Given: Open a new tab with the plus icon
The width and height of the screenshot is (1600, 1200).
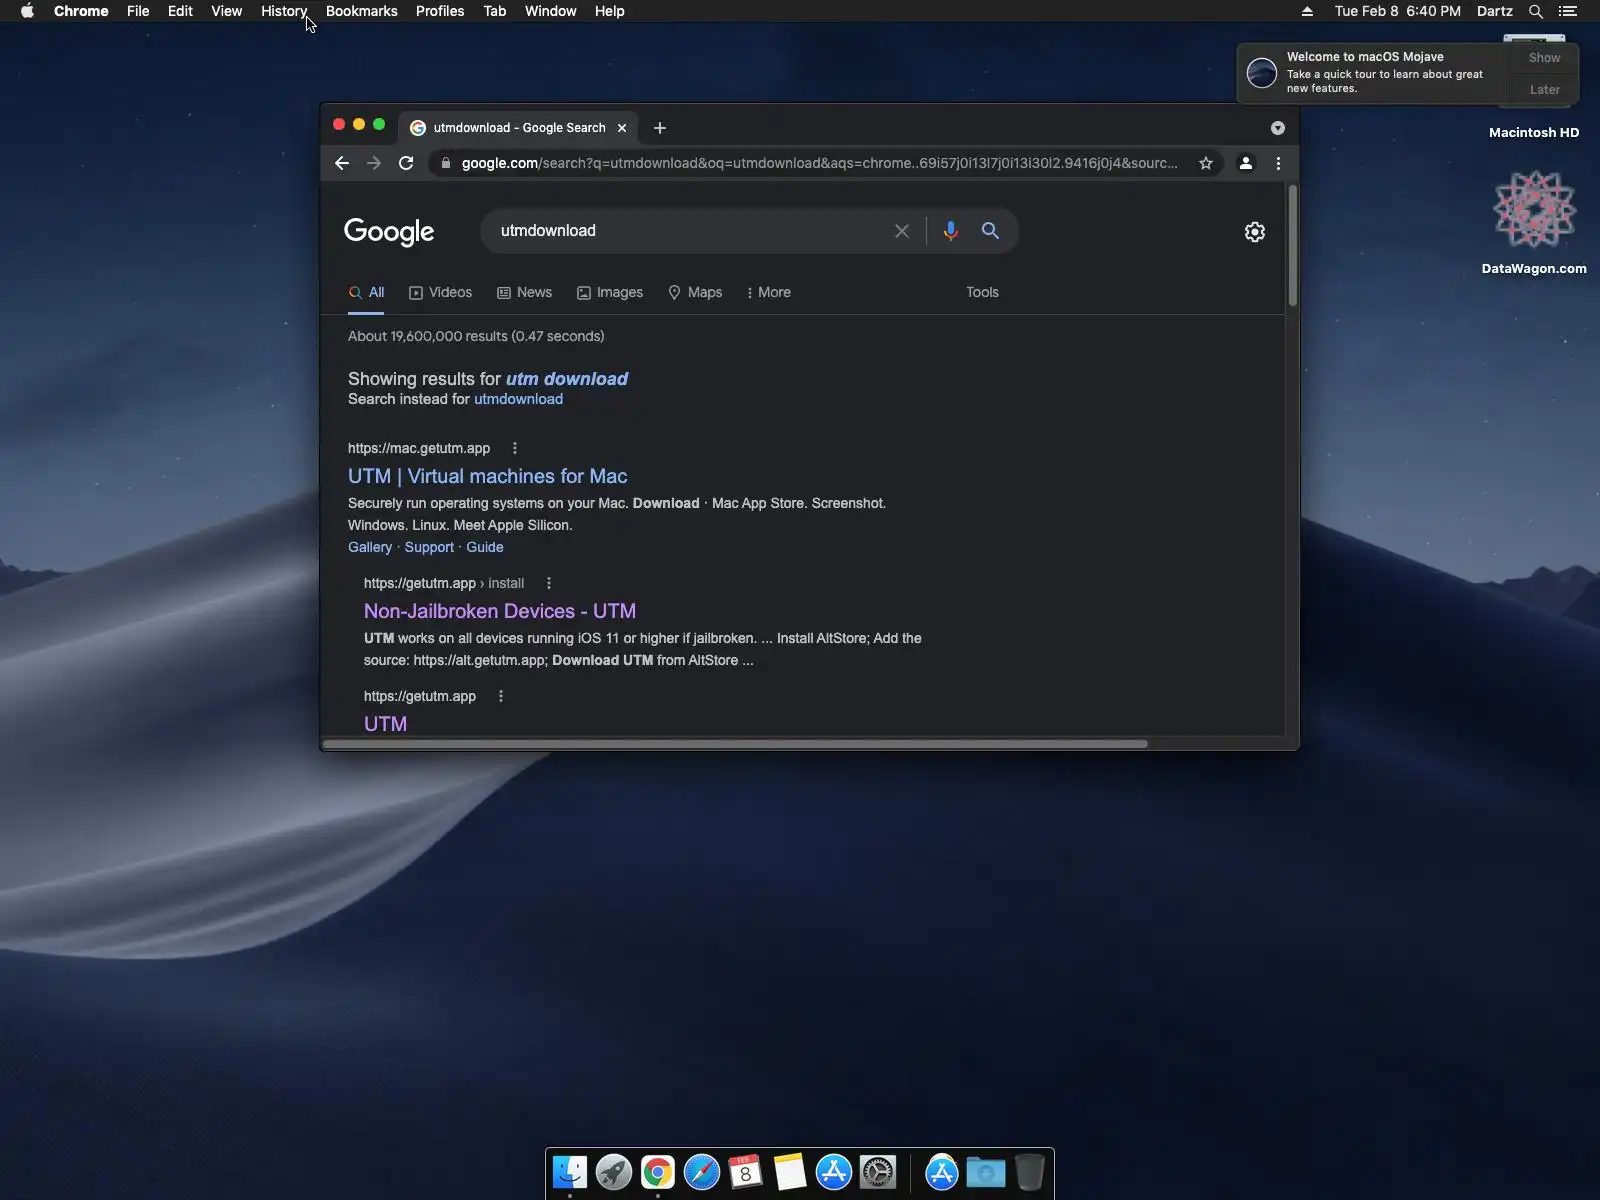Looking at the screenshot, I should click(x=660, y=128).
